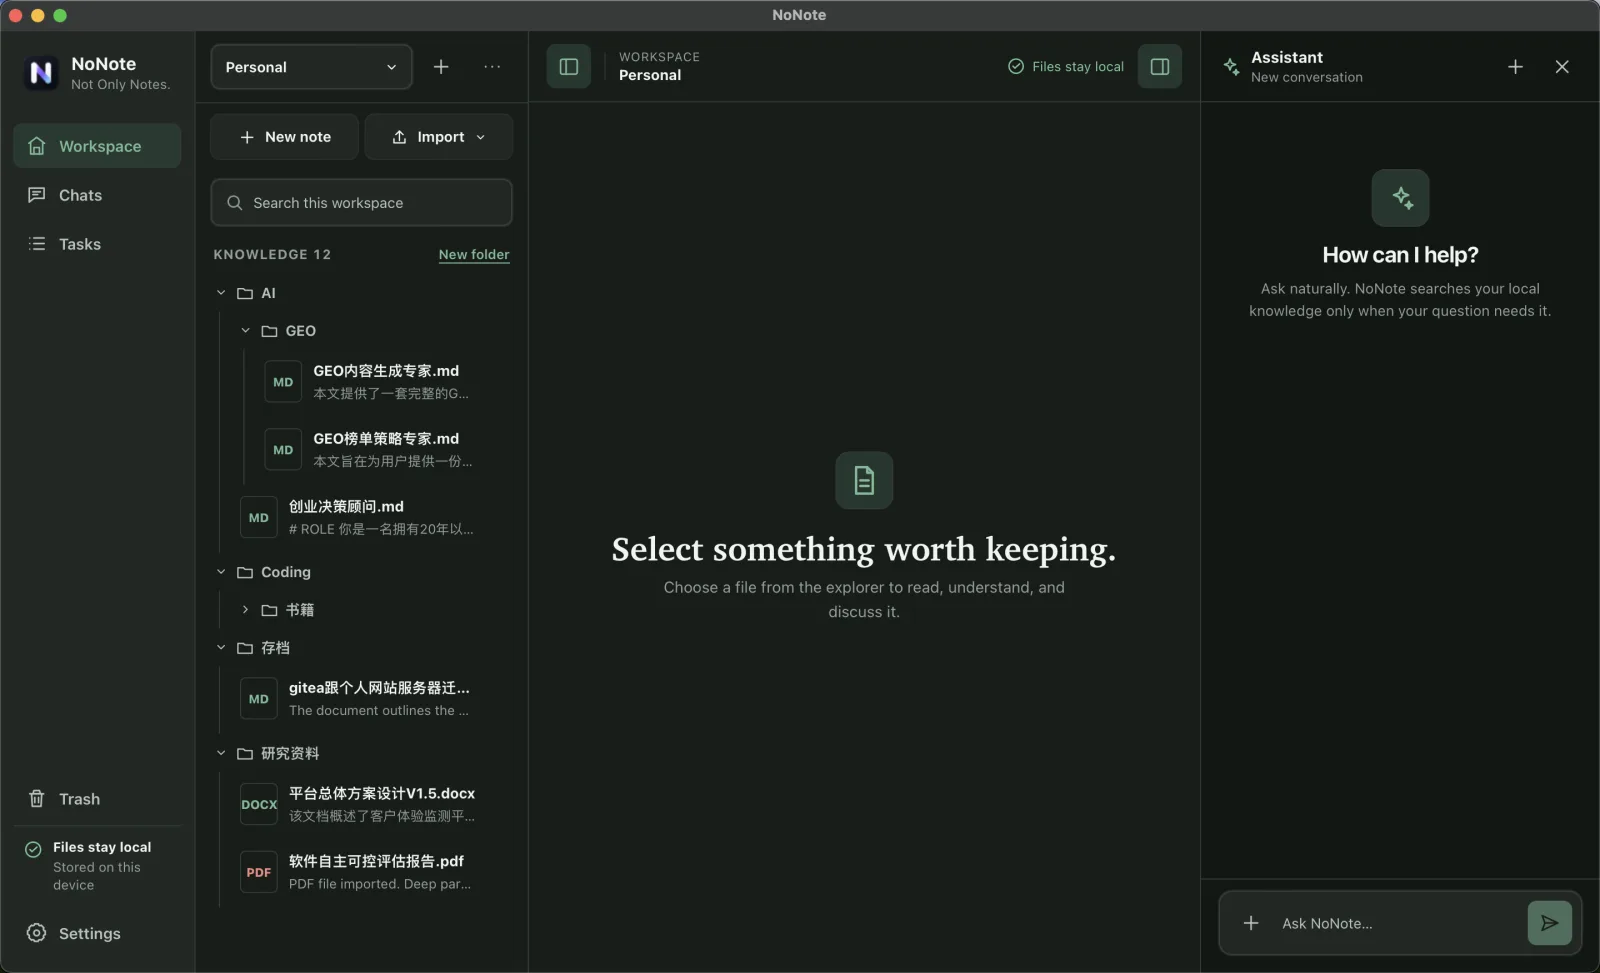Open 创业决策顾问.md note
The height and width of the screenshot is (973, 1600).
373,518
